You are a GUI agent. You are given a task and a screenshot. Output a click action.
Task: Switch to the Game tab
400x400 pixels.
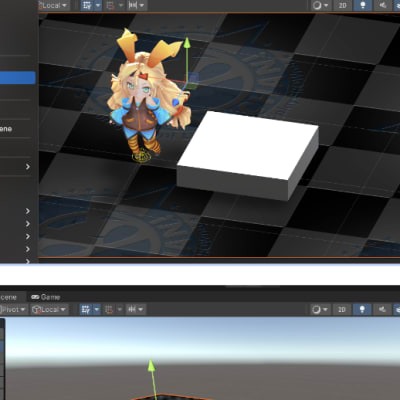point(46,297)
